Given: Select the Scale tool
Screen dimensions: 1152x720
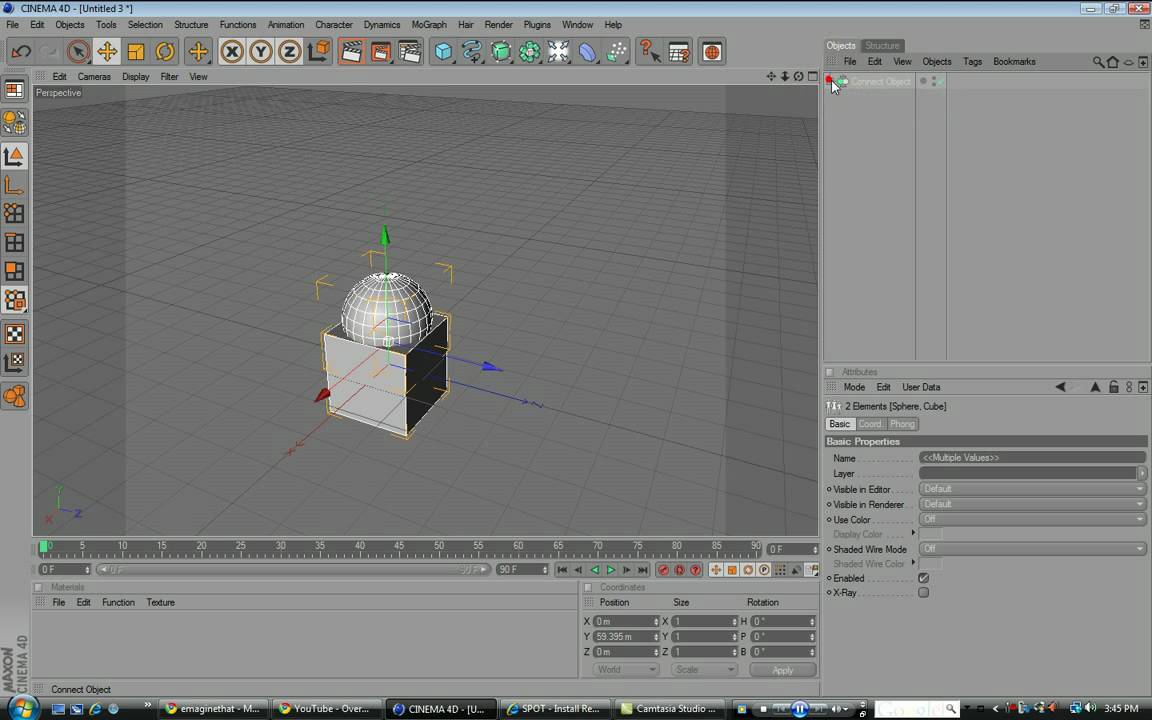Looking at the screenshot, I should click(x=136, y=51).
